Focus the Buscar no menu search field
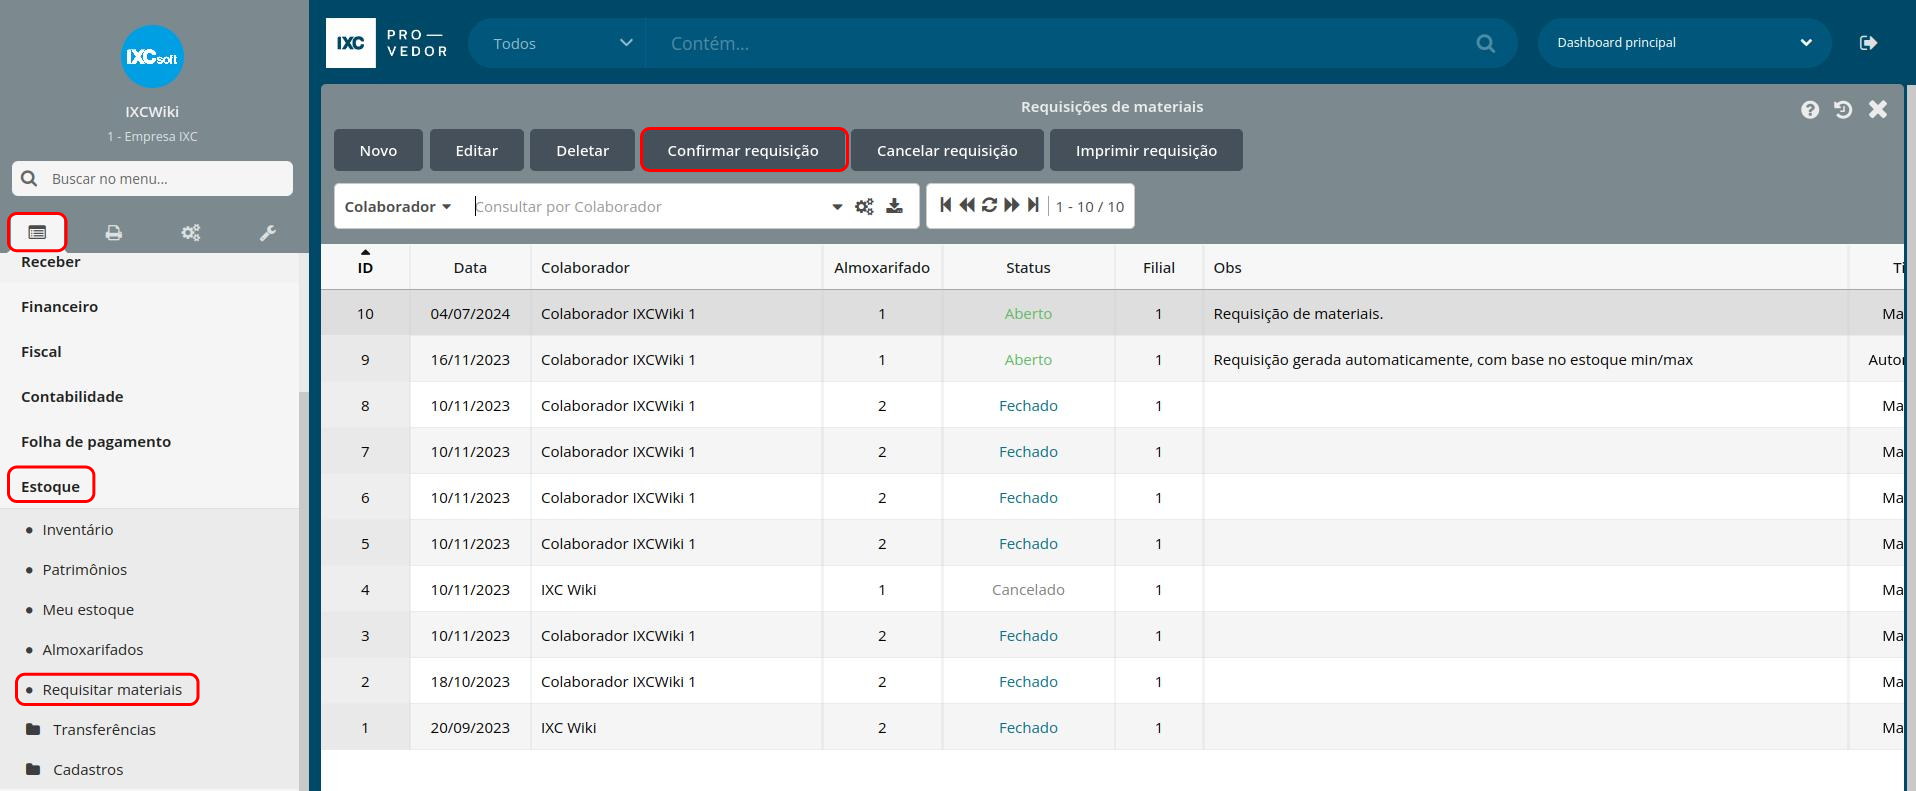 (152, 179)
